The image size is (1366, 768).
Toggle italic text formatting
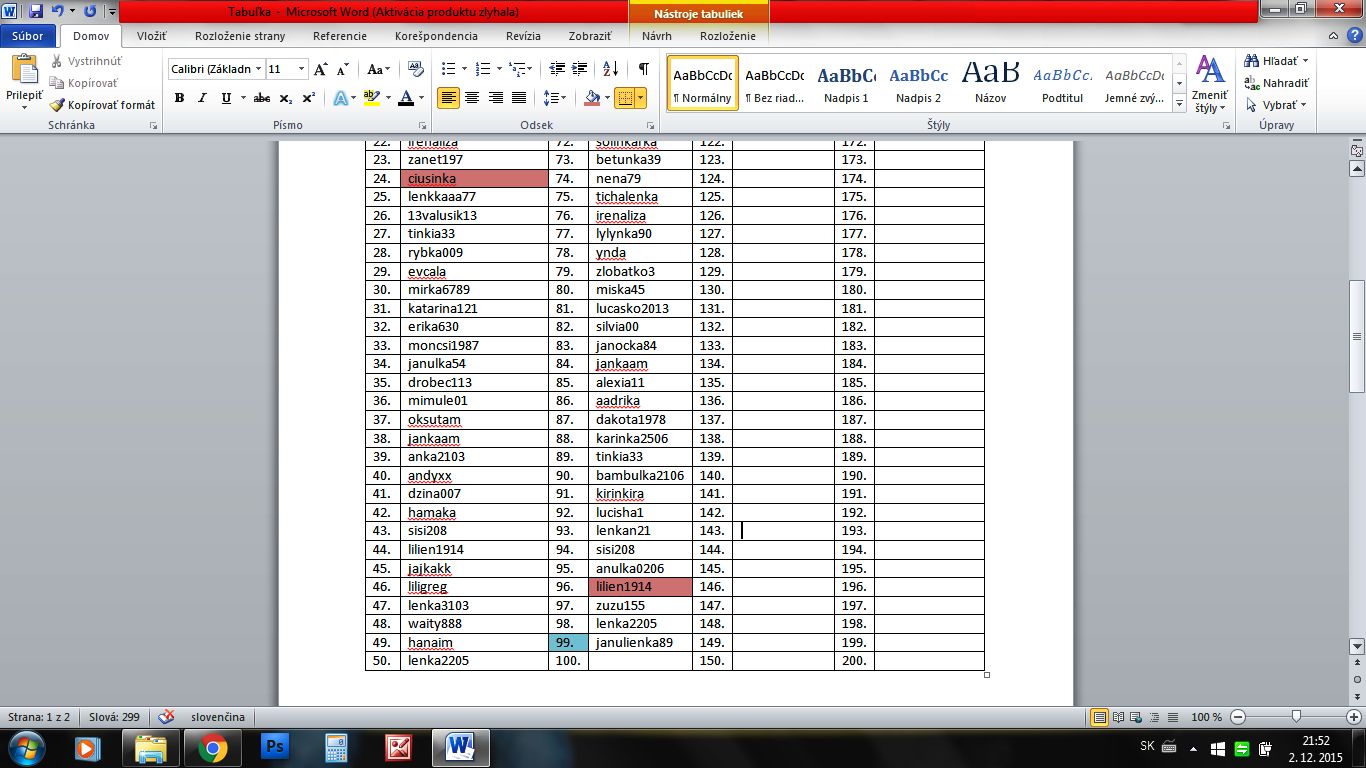click(x=203, y=98)
